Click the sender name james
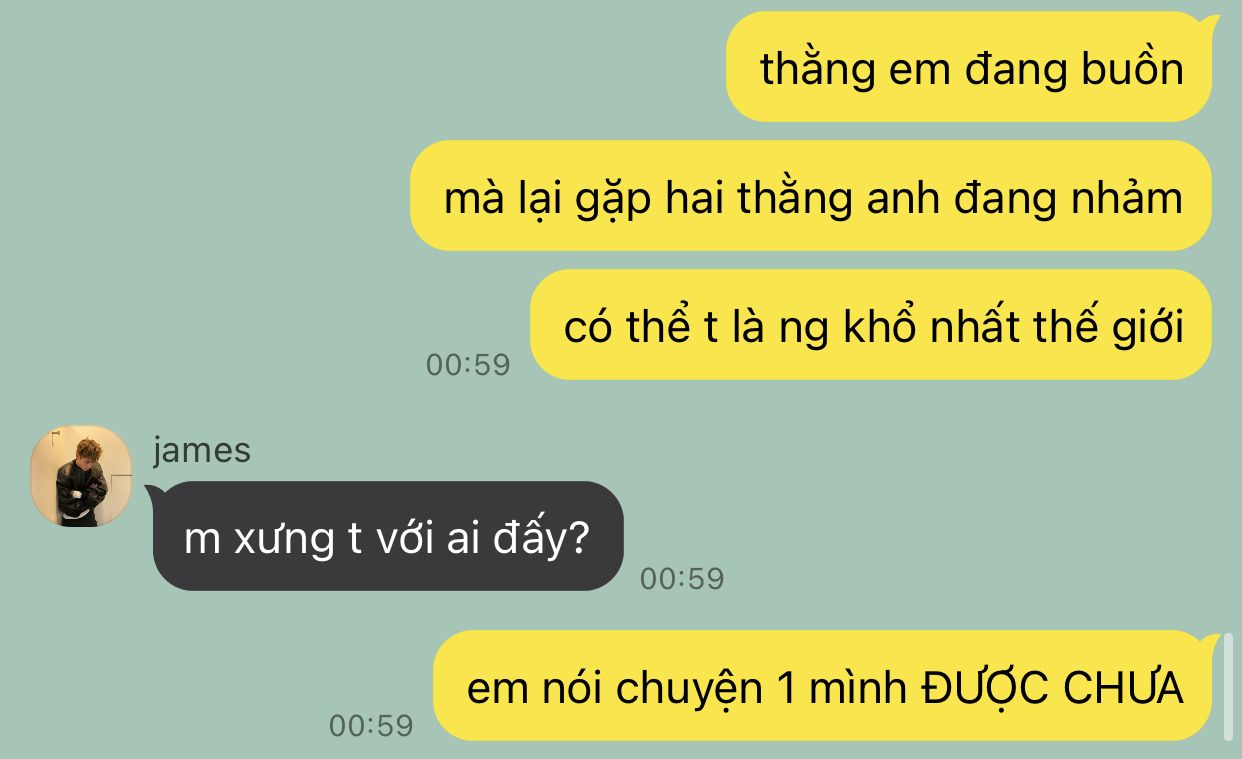This screenshot has width=1242, height=759. click(202, 450)
